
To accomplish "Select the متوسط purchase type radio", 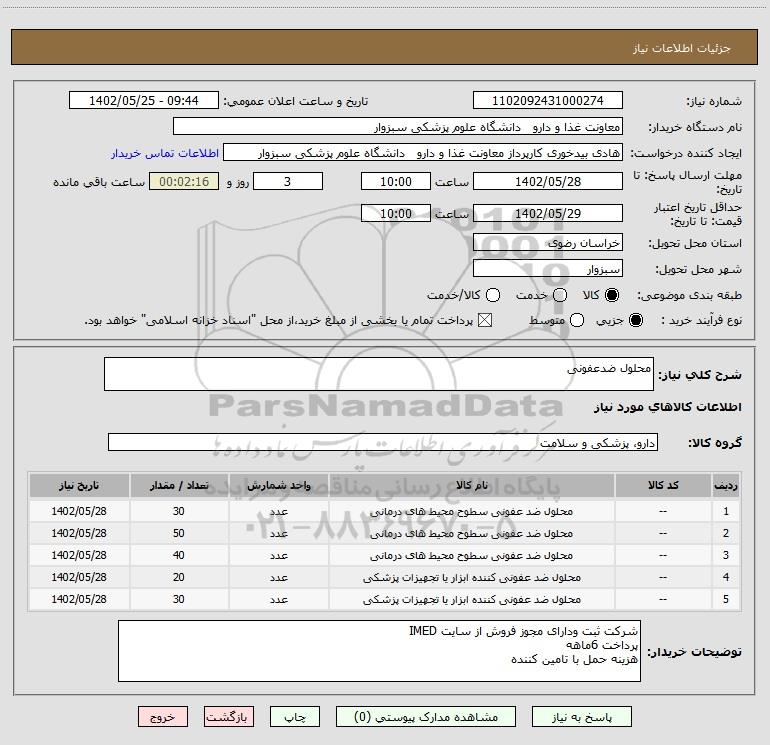I will [x=577, y=321].
